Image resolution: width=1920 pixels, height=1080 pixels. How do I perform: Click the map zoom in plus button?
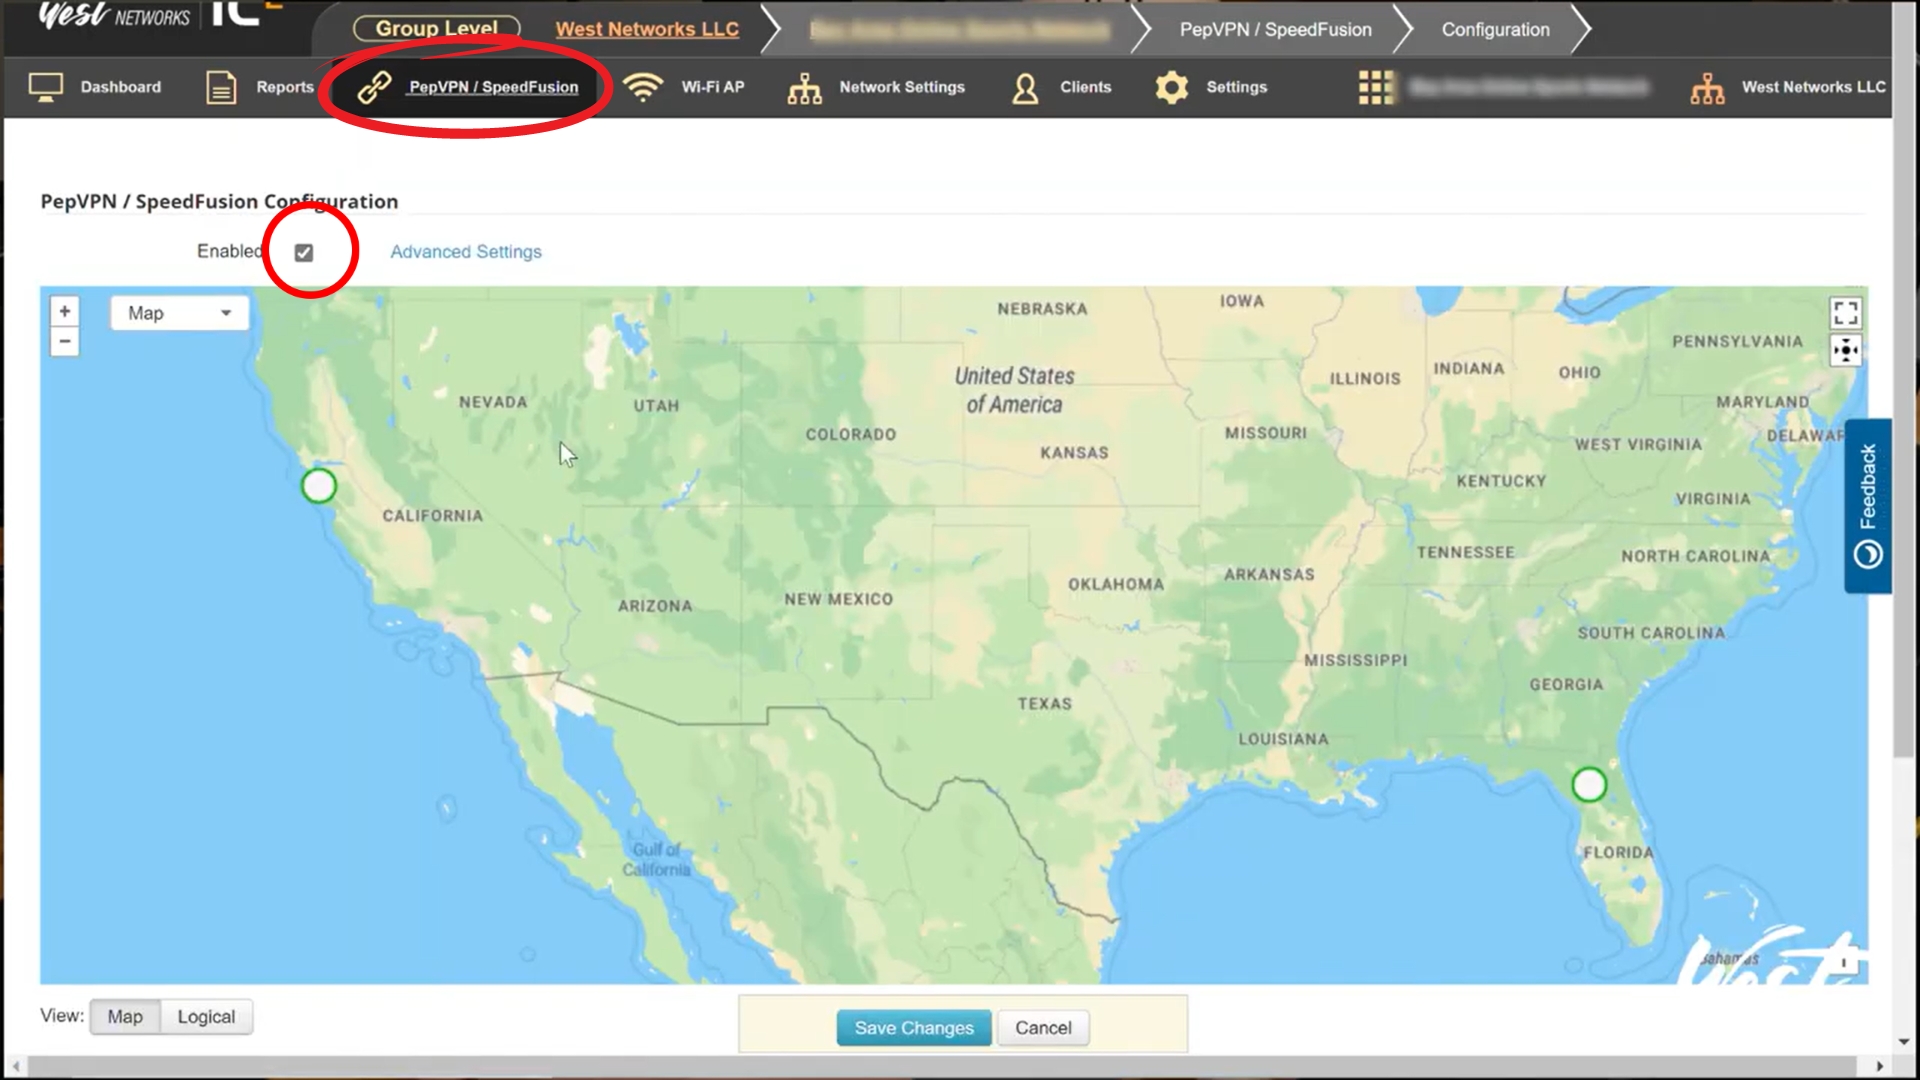tap(65, 311)
